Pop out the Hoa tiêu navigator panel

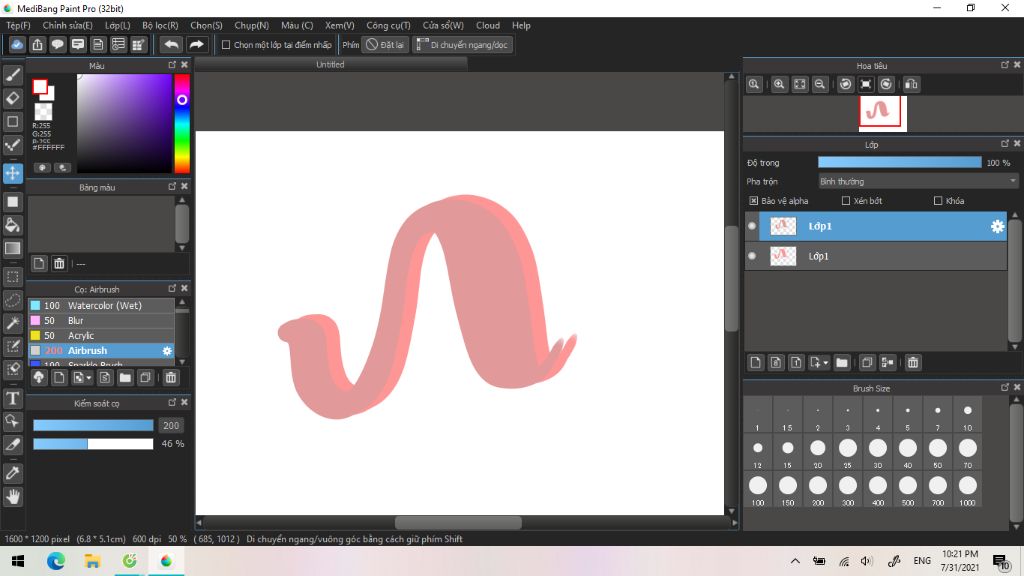(x=1004, y=65)
